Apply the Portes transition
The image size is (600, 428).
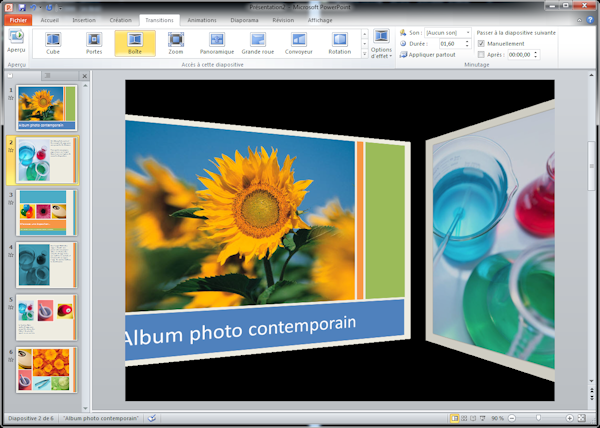click(94, 42)
